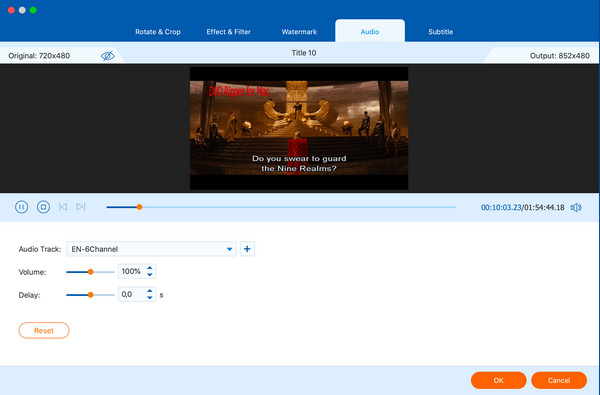Click the Title 10 label
This screenshot has width=600, height=395.
tap(304, 53)
